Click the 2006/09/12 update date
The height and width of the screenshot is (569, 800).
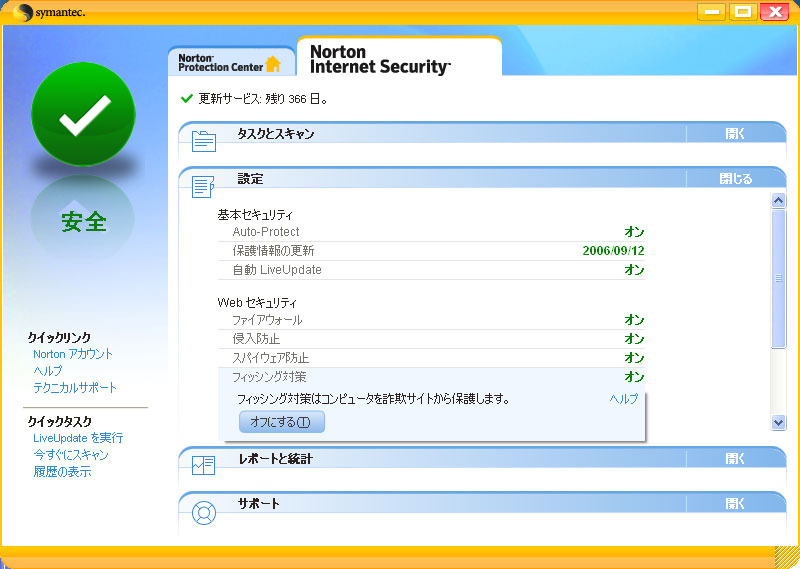pyautogui.click(x=613, y=251)
